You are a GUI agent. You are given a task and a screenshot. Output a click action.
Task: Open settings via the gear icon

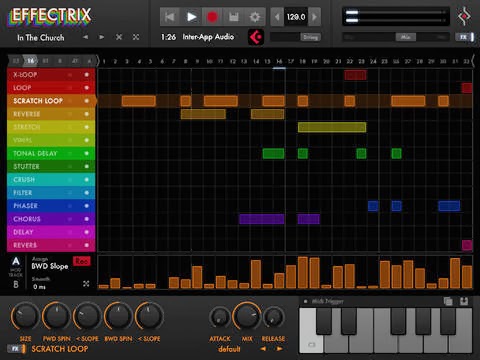point(255,17)
